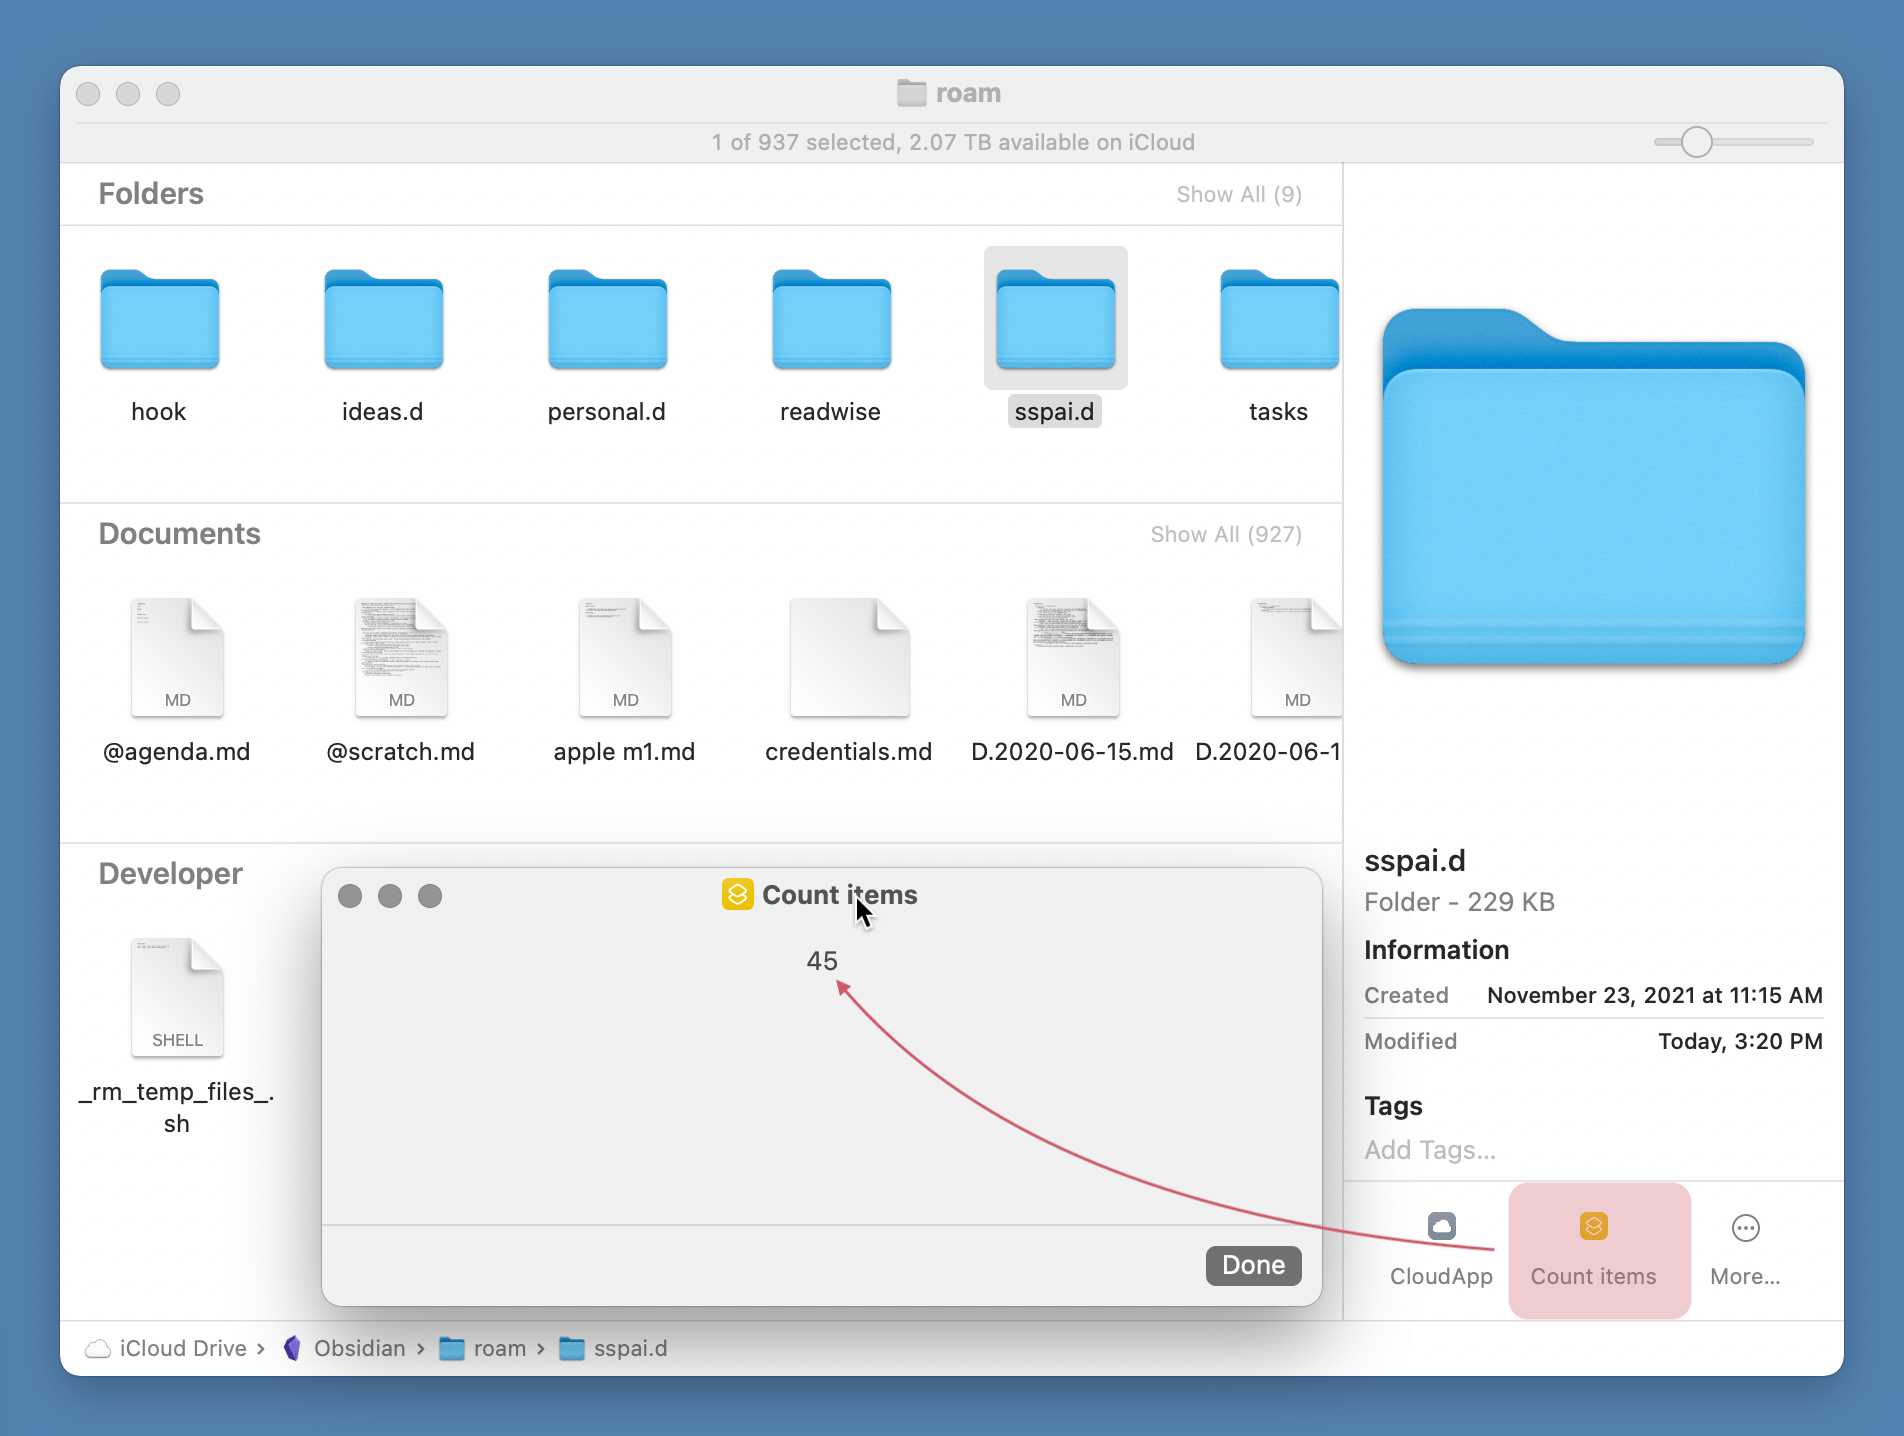
Task: Select the apple m1.md file
Action: (625, 658)
